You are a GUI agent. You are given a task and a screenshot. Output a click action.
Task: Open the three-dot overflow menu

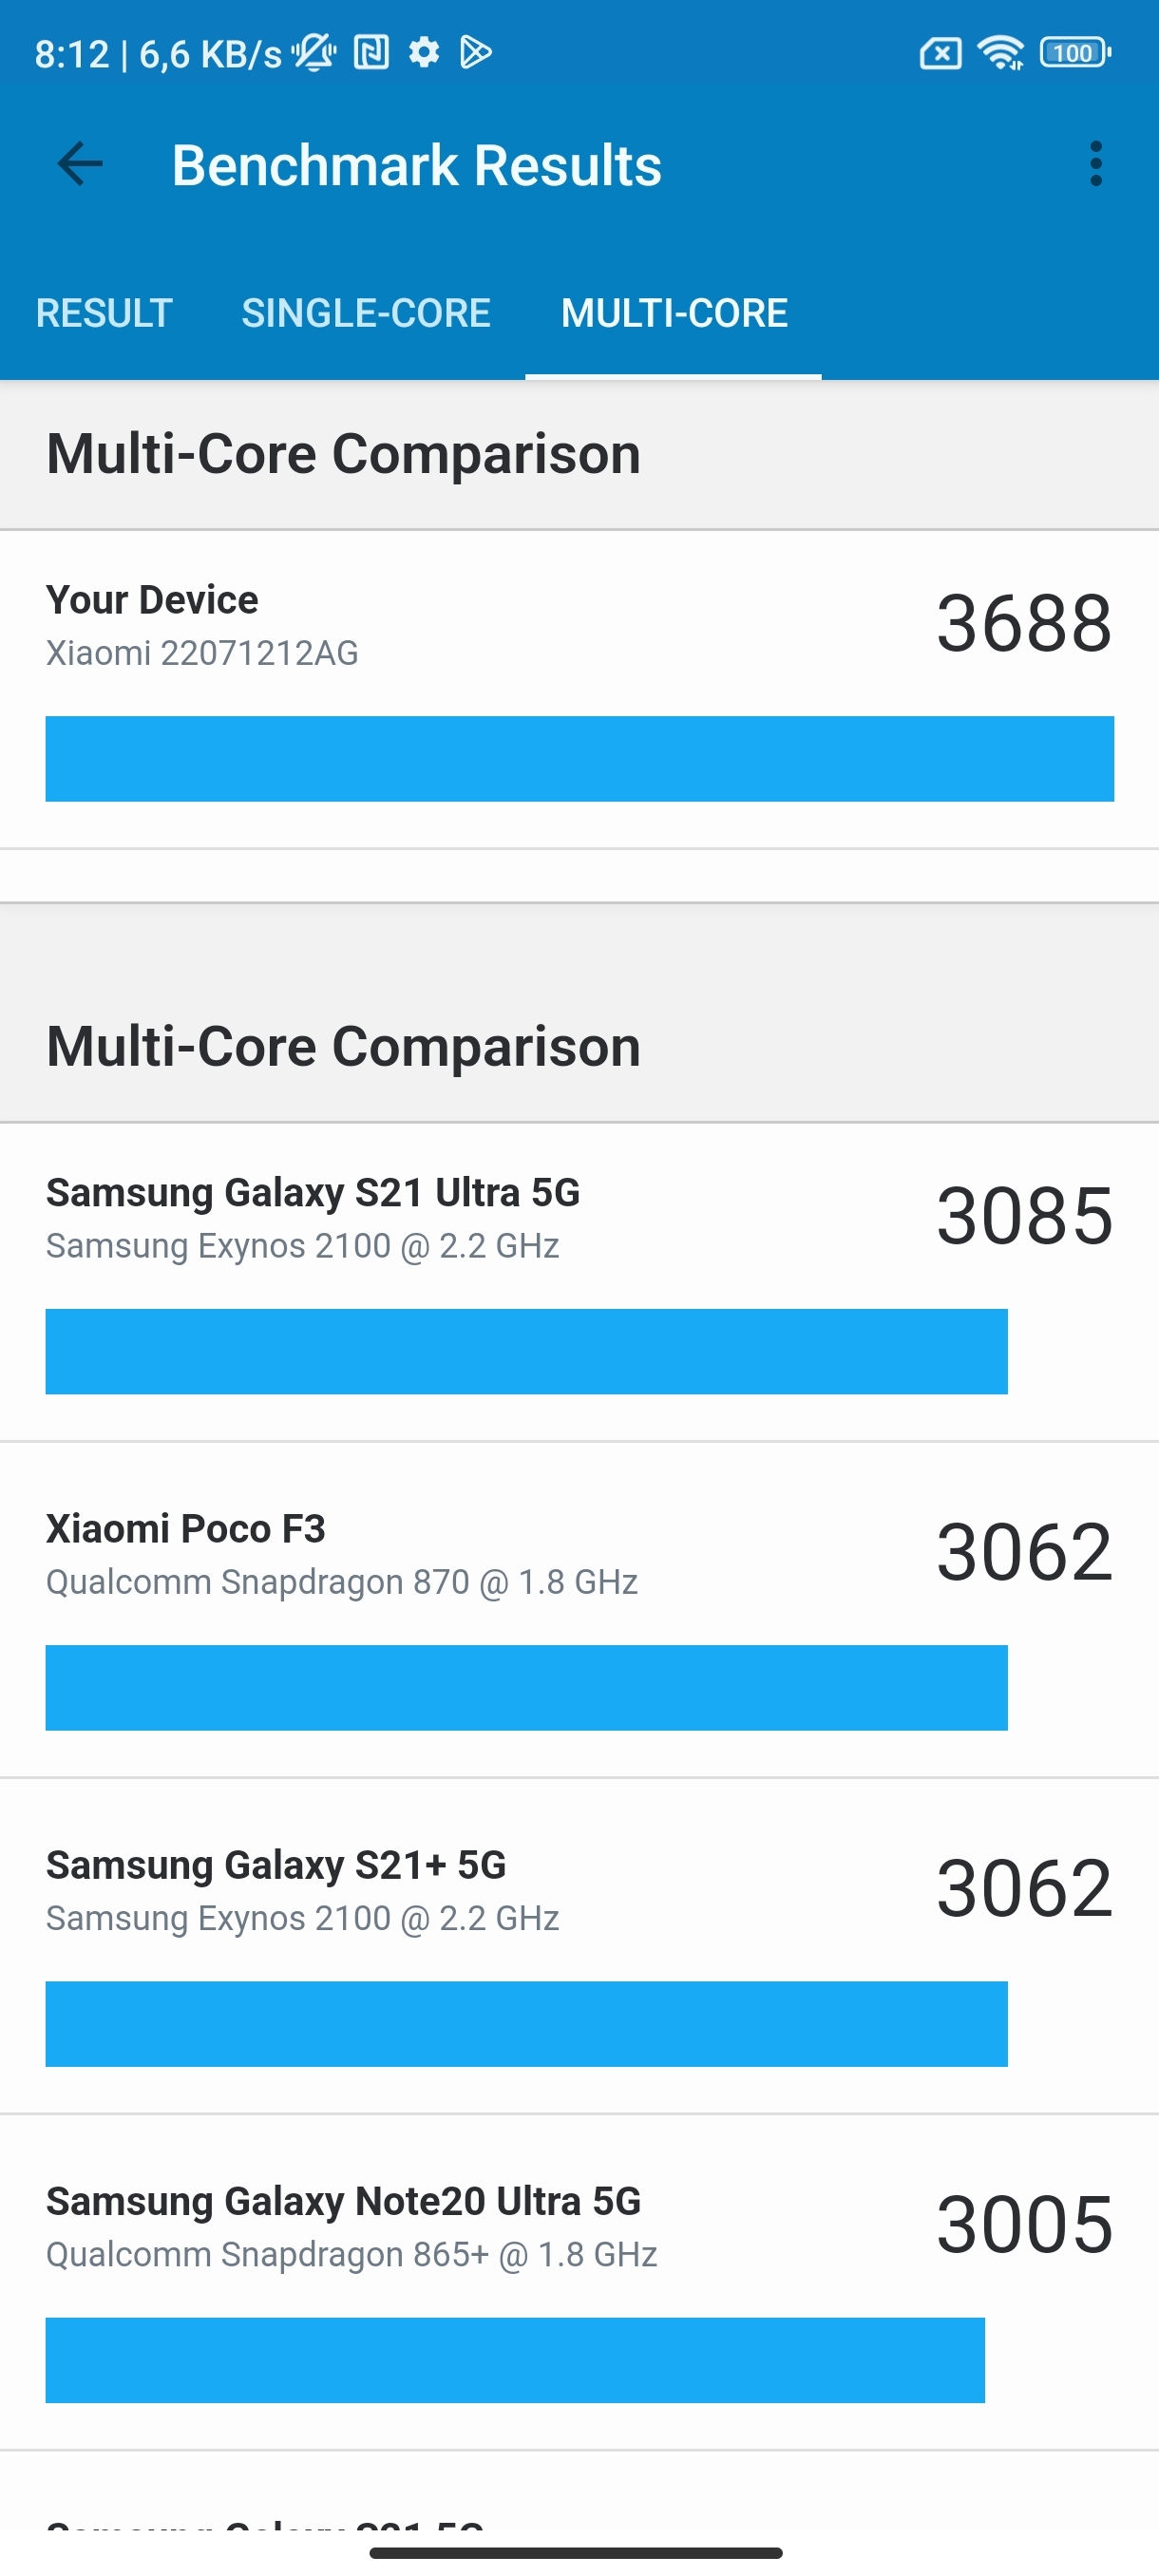click(x=1097, y=164)
